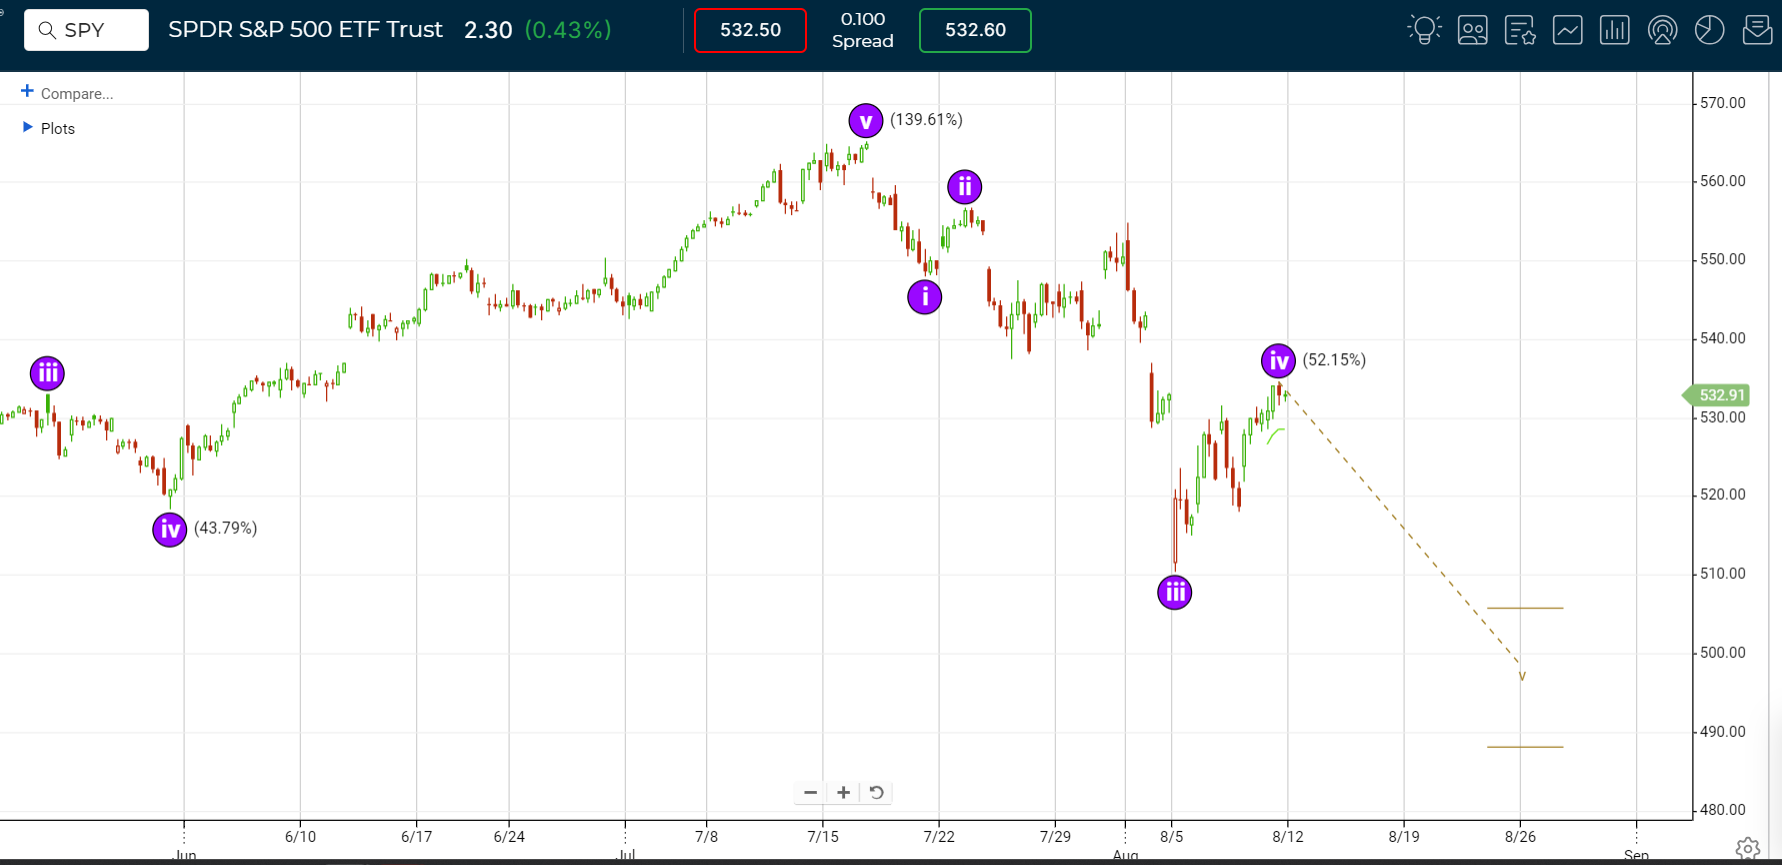The image size is (1782, 865).
Task: Click the Compare... add button
Action: [67, 93]
